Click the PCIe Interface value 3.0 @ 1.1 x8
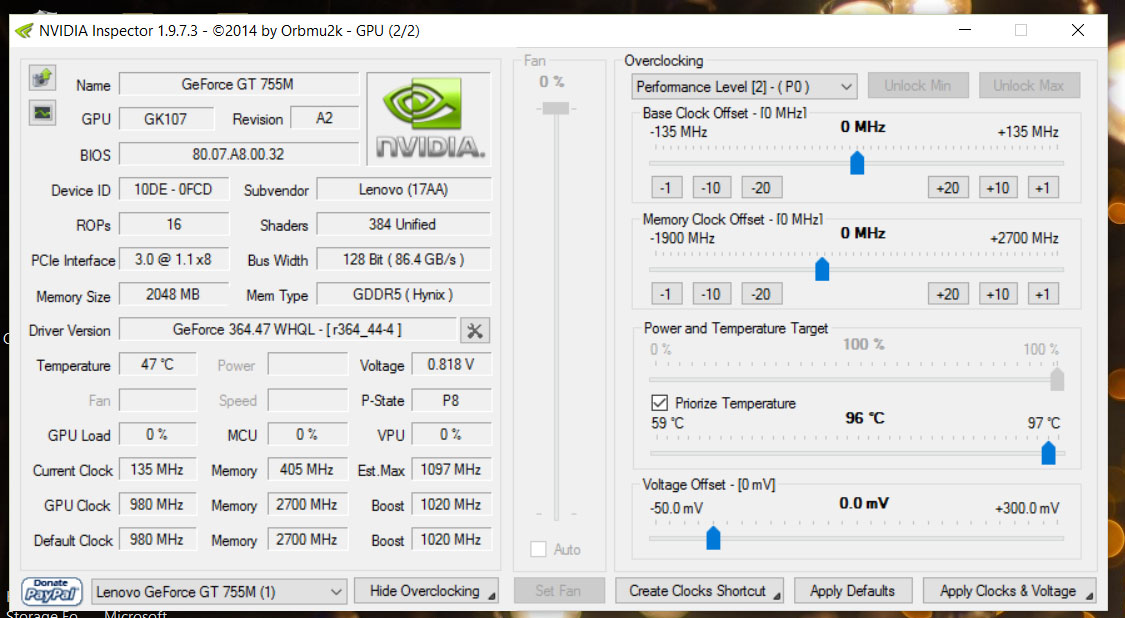Screen dimensions: 1125x618 174,259
